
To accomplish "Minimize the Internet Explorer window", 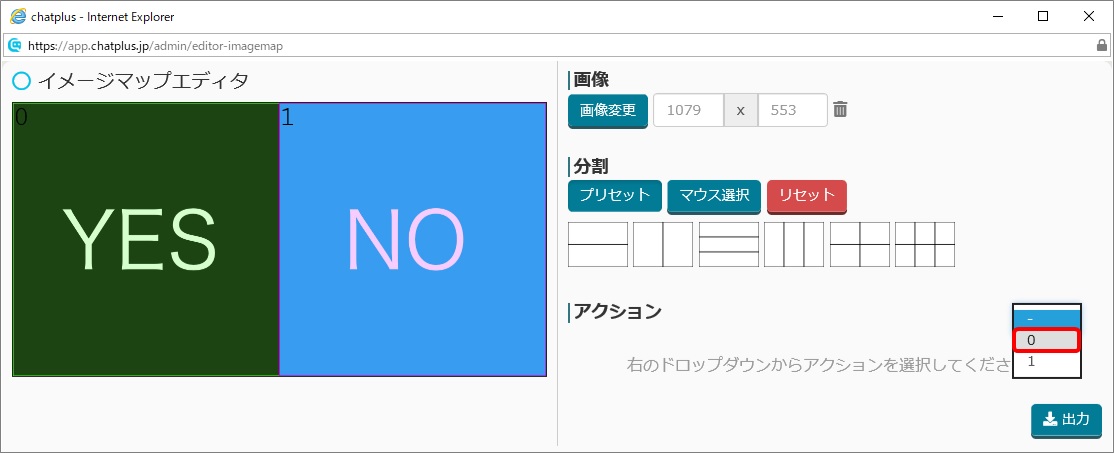I will coord(997,16).
